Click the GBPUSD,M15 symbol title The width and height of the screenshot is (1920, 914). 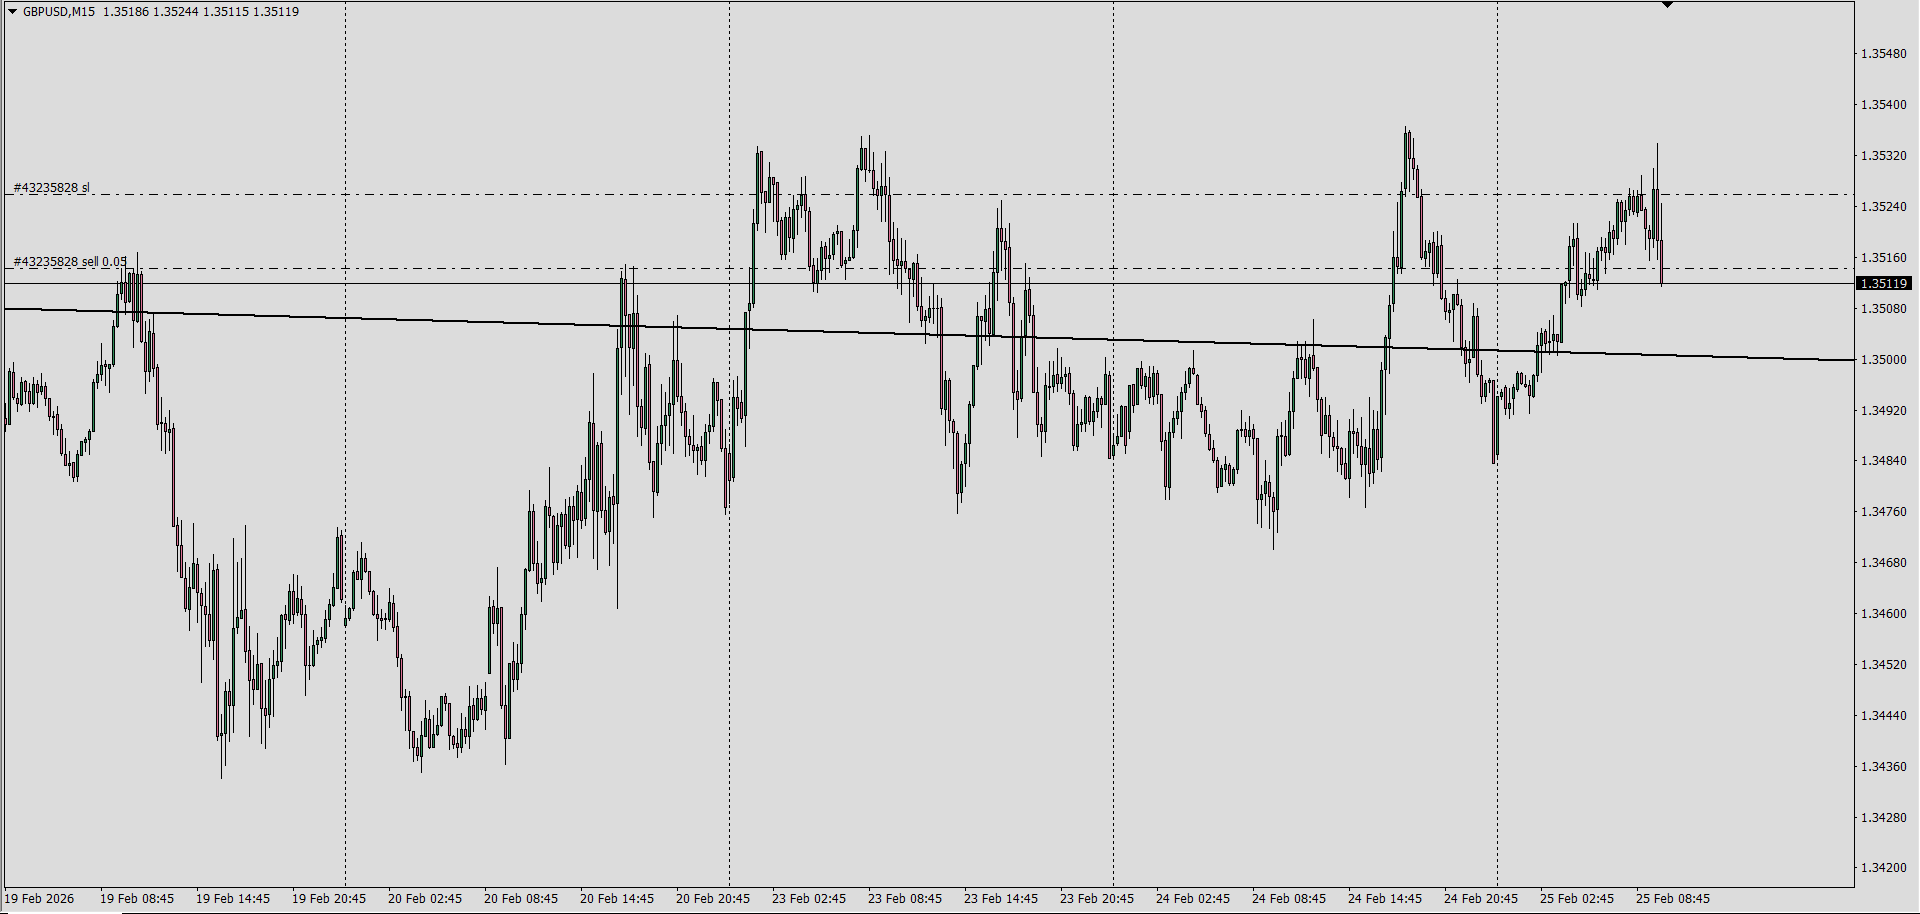pyautogui.click(x=59, y=12)
